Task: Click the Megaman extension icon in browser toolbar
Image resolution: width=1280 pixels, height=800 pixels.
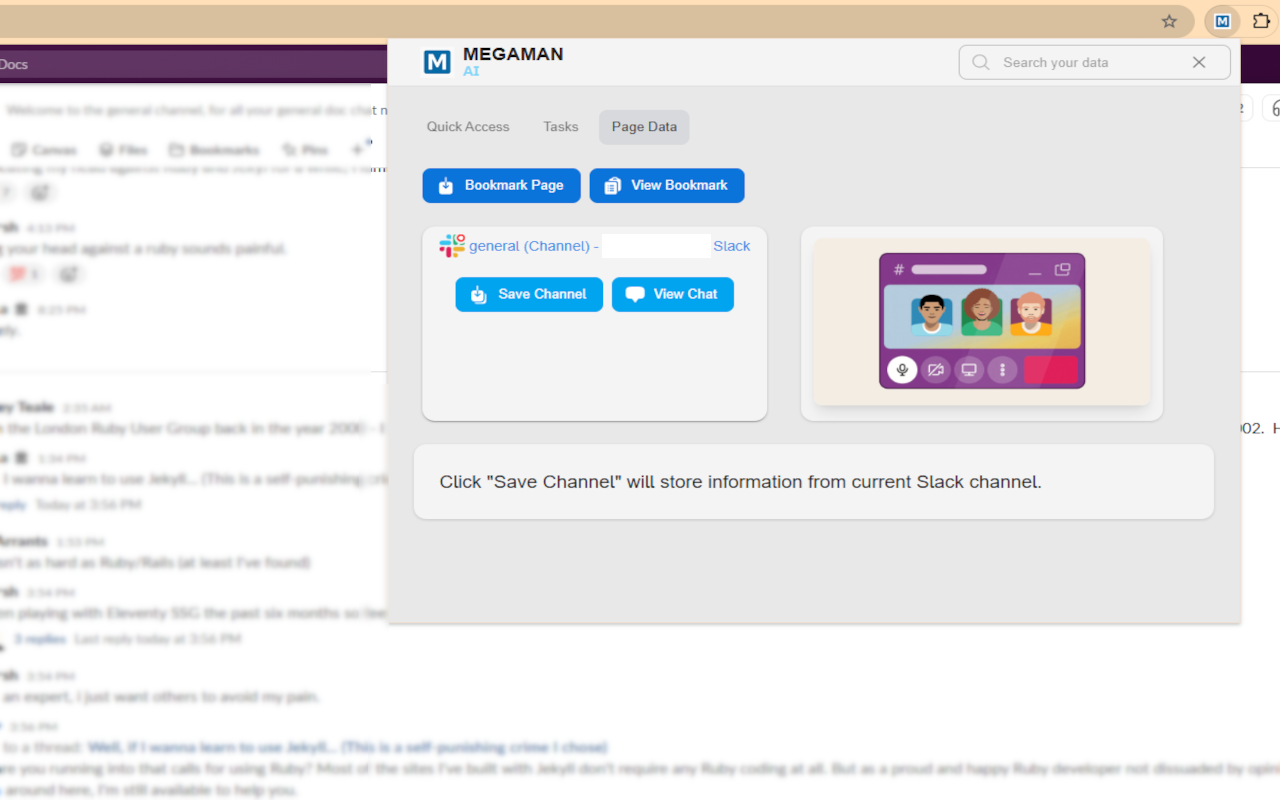Action: point(1222,21)
